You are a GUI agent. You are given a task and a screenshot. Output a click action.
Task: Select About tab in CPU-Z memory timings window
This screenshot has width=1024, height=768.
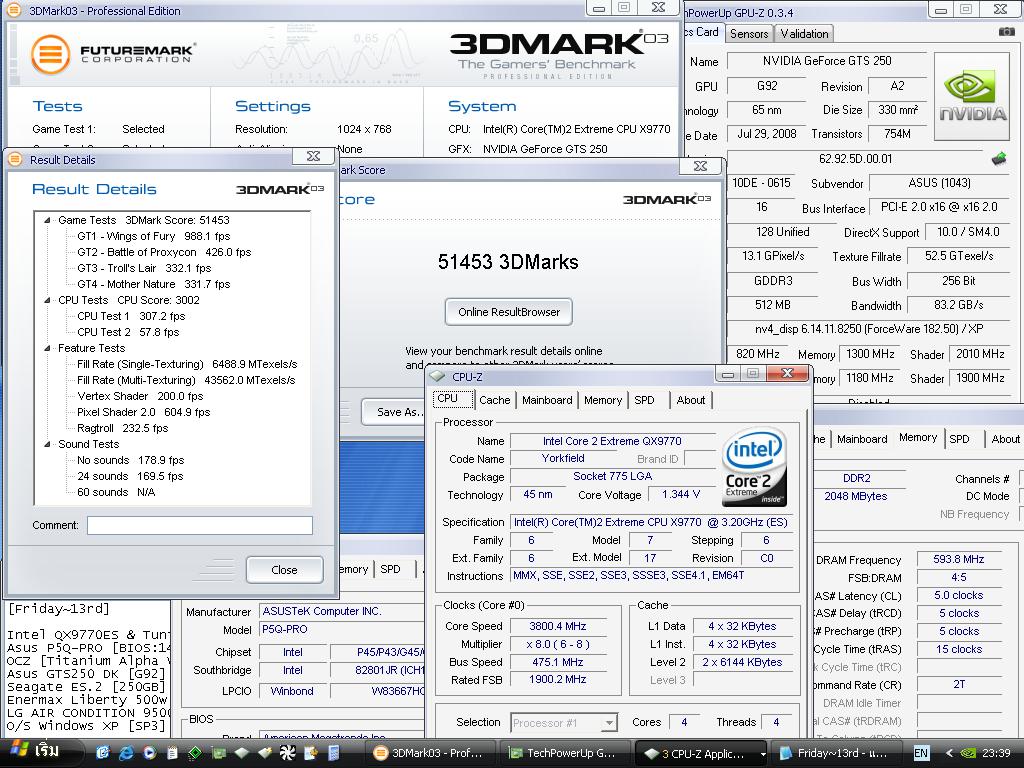click(1005, 439)
